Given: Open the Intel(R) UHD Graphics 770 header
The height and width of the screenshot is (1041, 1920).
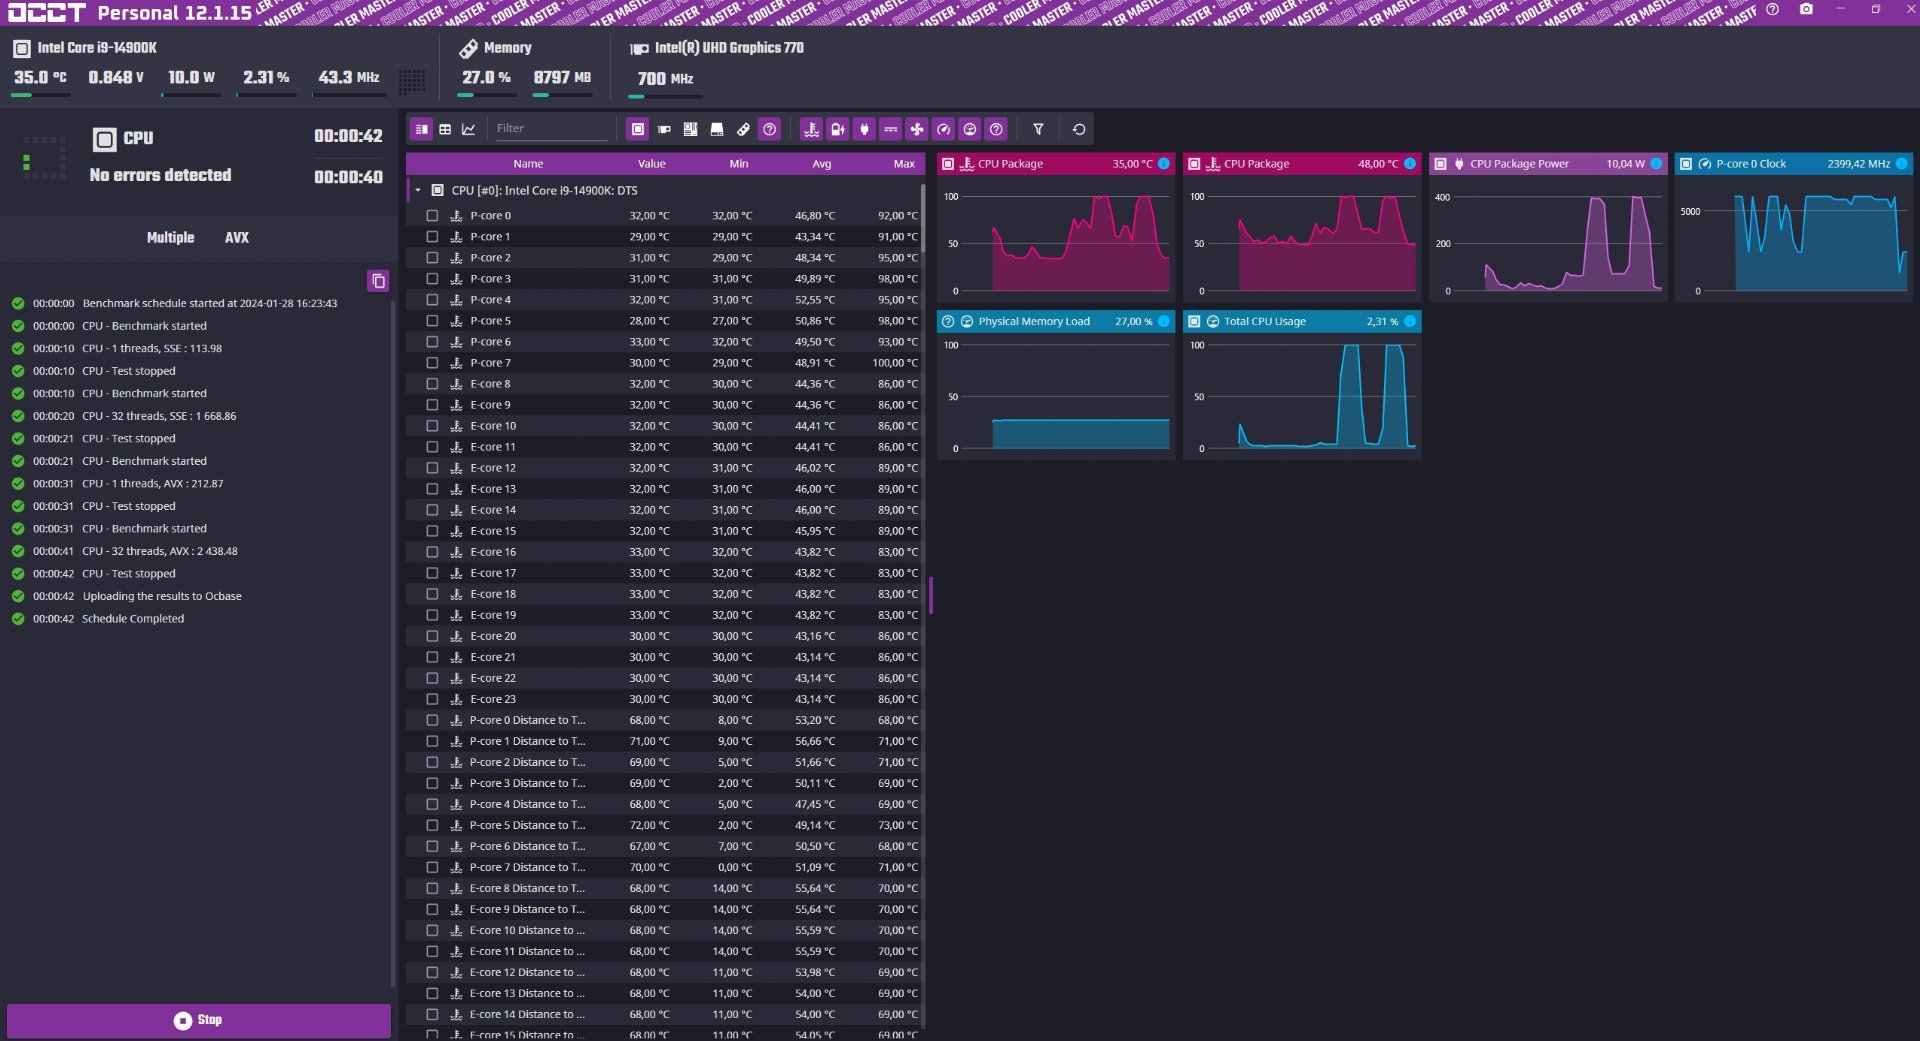Looking at the screenshot, I should pyautogui.click(x=716, y=48).
